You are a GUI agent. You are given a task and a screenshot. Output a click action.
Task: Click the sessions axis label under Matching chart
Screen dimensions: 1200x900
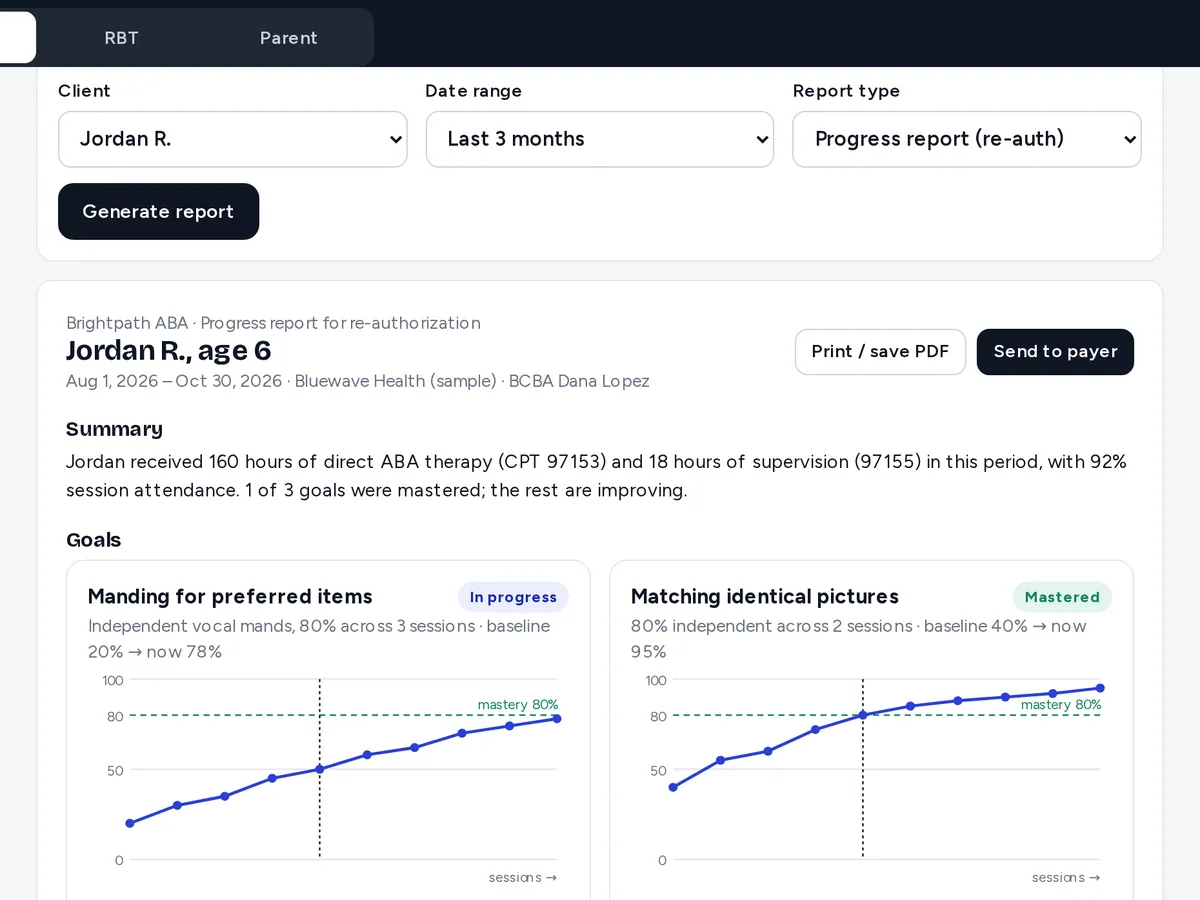[x=1066, y=877]
